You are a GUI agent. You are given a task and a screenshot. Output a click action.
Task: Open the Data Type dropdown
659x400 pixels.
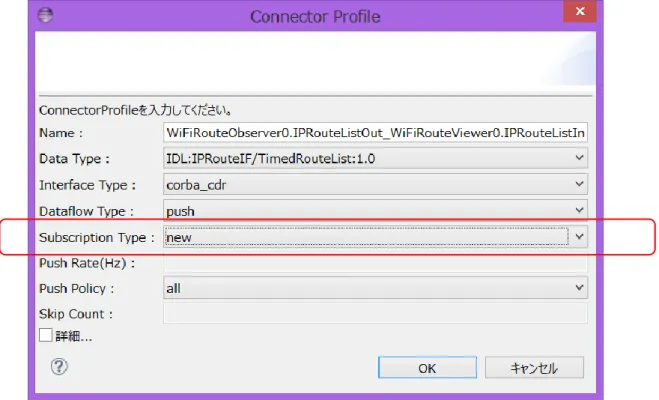tap(375, 158)
